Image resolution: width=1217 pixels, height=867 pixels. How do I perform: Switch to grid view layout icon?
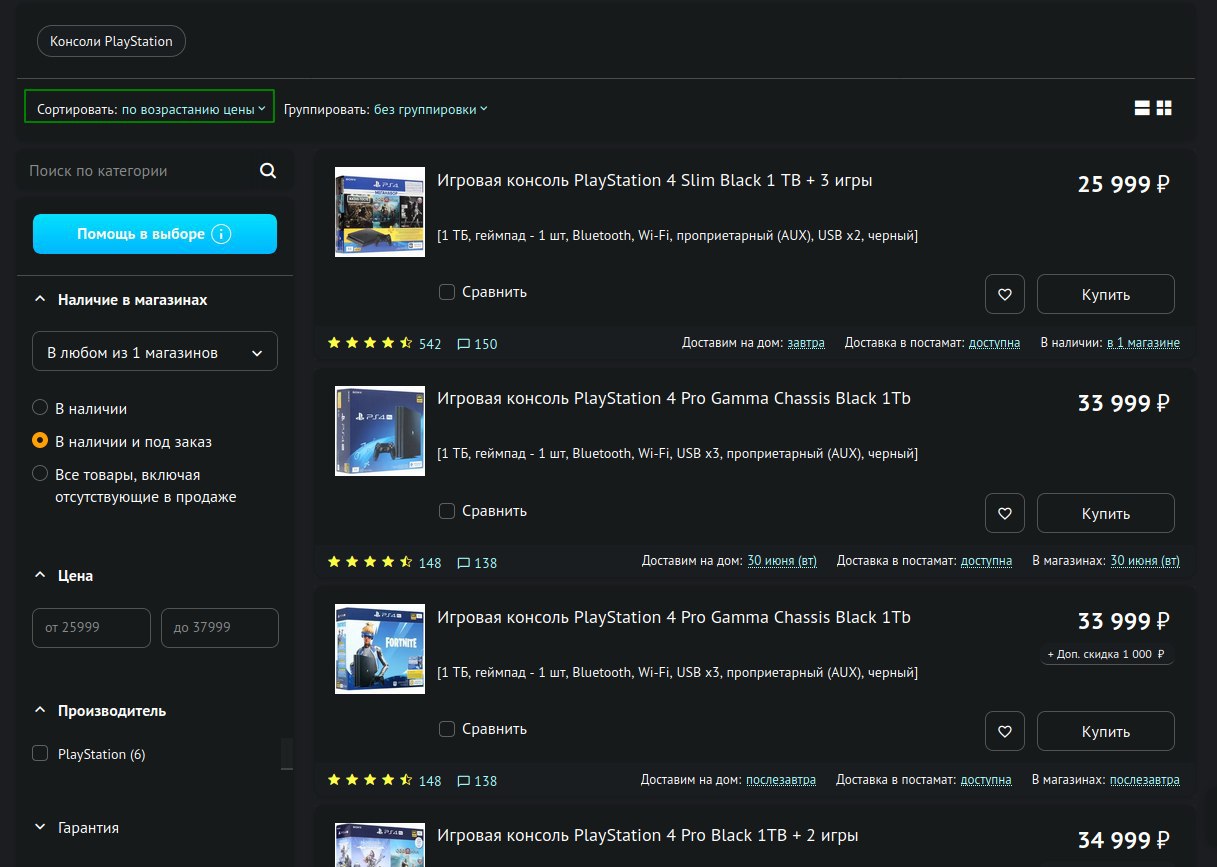tap(1164, 108)
